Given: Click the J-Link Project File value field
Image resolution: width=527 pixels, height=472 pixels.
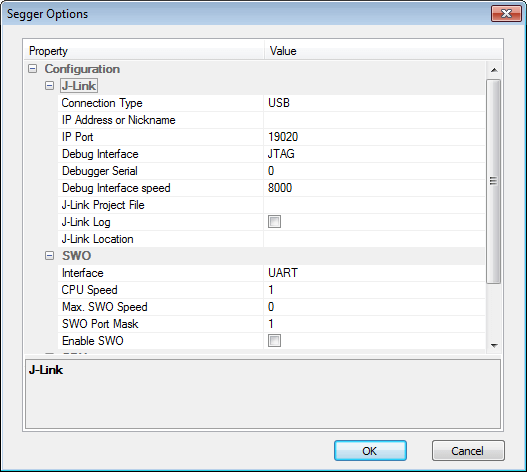Looking at the screenshot, I should 374,205.
